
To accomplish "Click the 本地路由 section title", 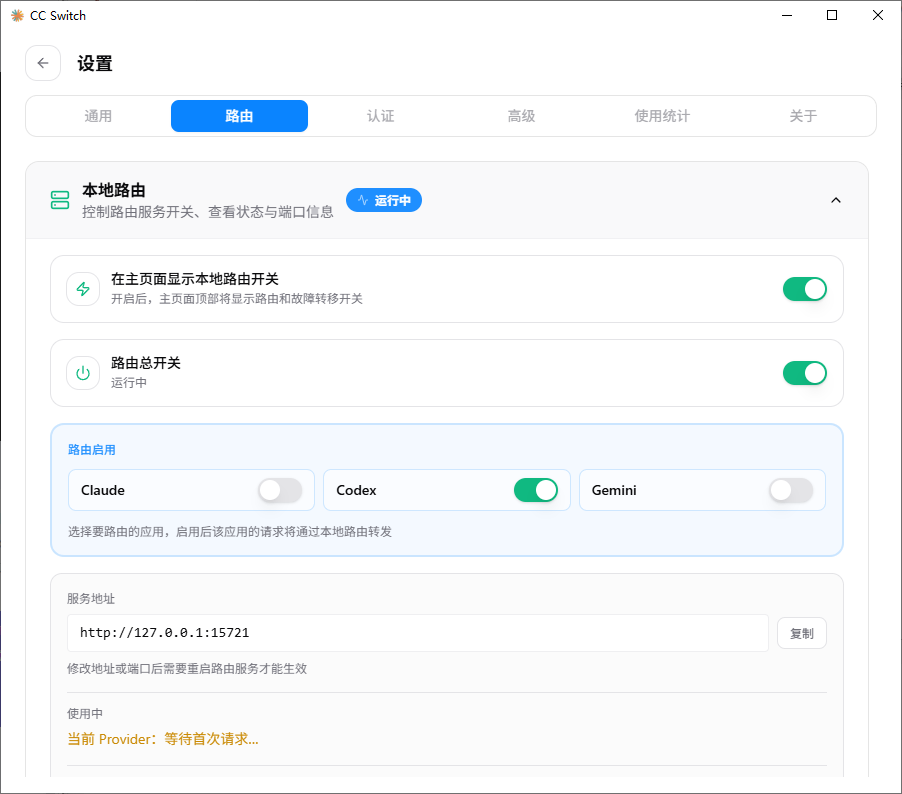I will (114, 190).
